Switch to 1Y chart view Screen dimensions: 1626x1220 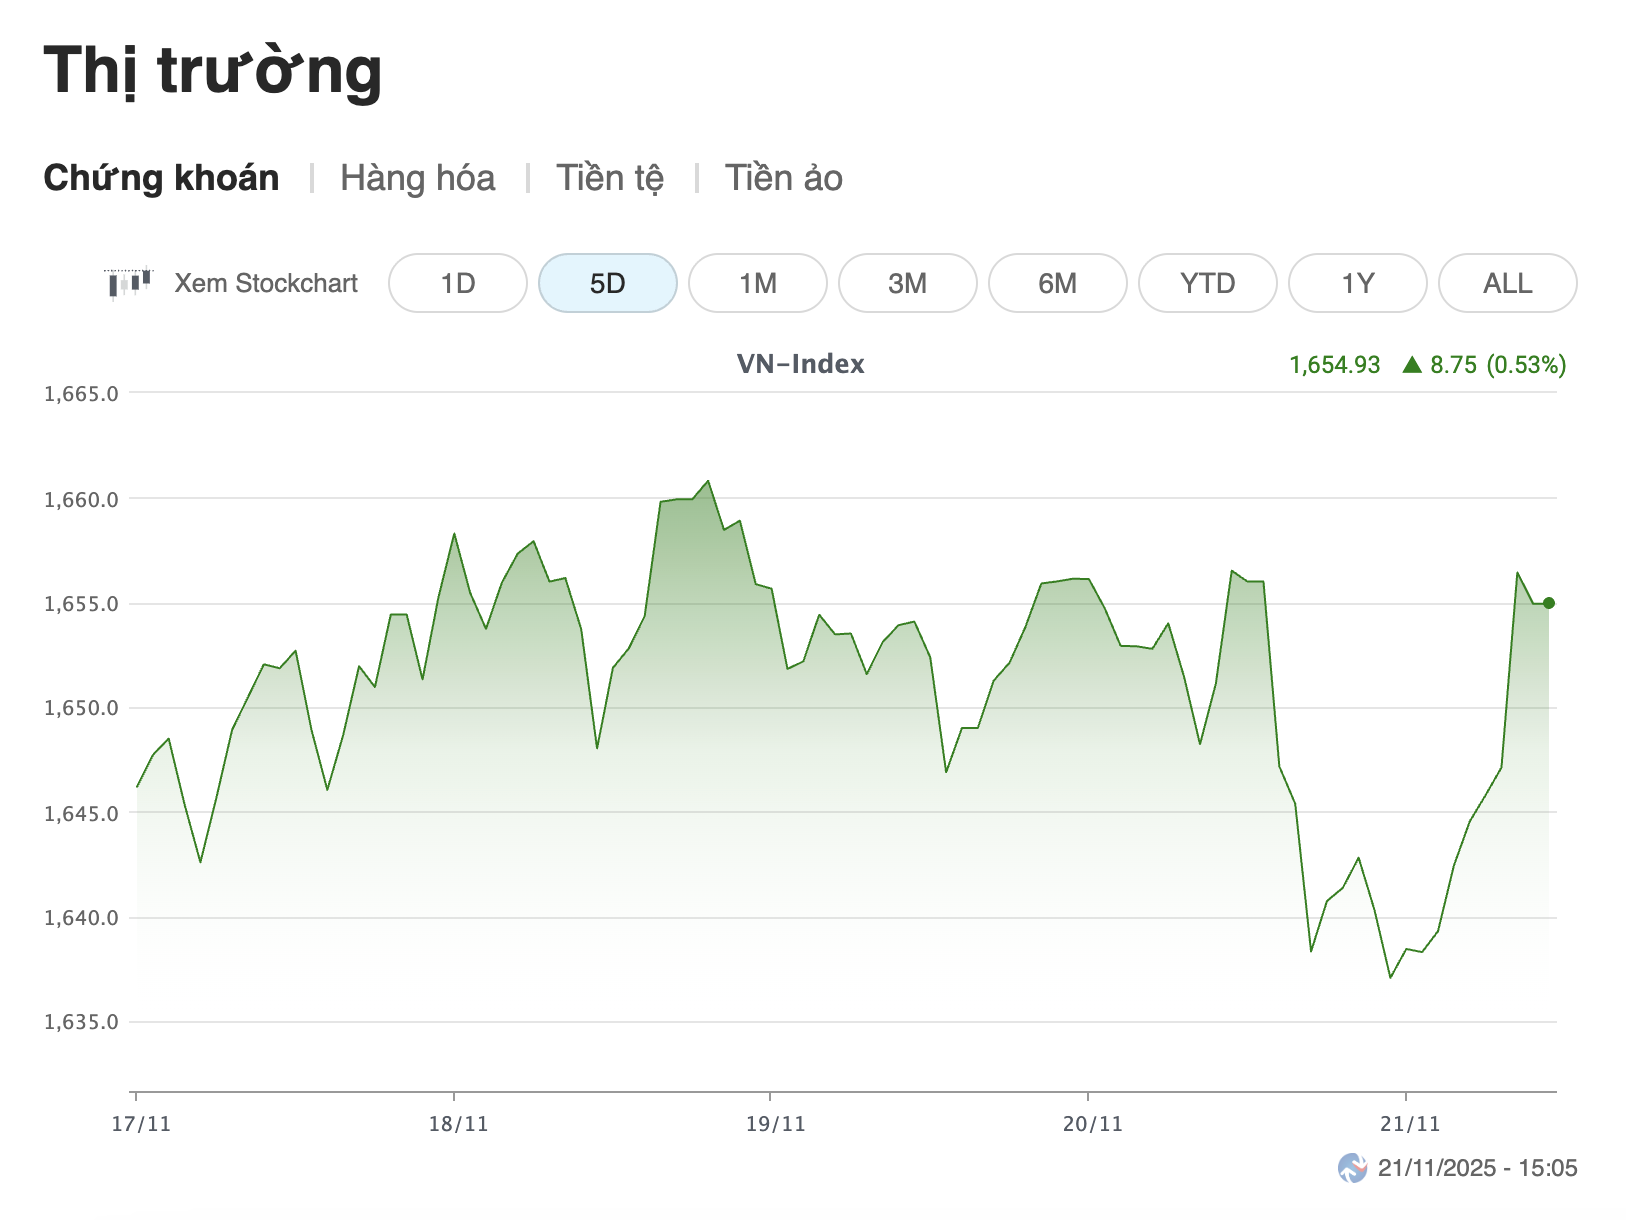[1357, 284]
